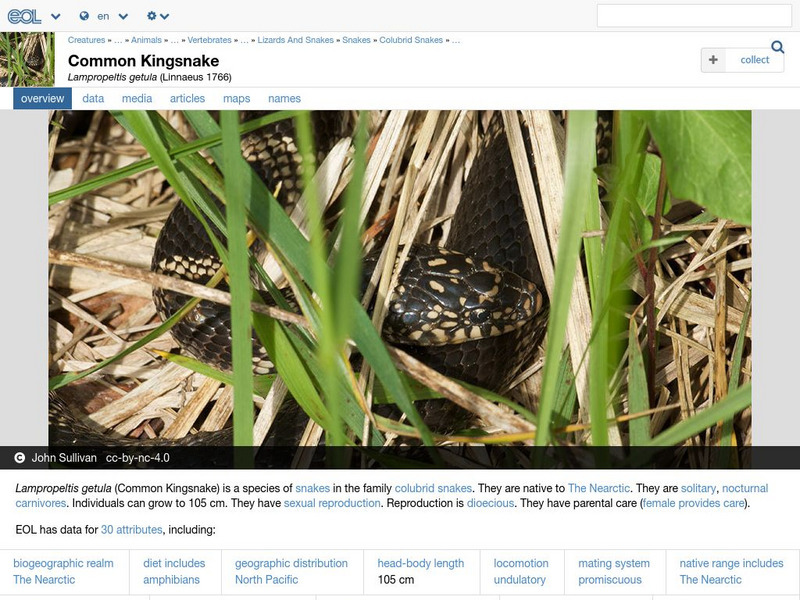Viewport: 800px width, 600px height.
Task: Click the plus icon on the collect button
Action: (714, 60)
